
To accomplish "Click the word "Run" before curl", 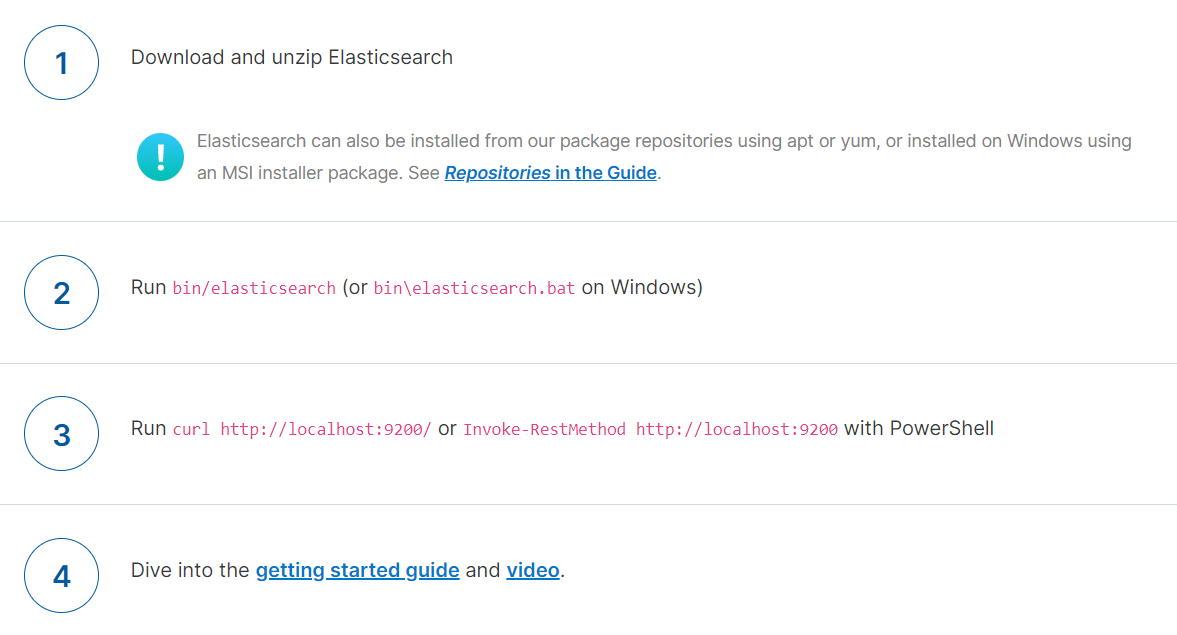I will click(x=148, y=429).
